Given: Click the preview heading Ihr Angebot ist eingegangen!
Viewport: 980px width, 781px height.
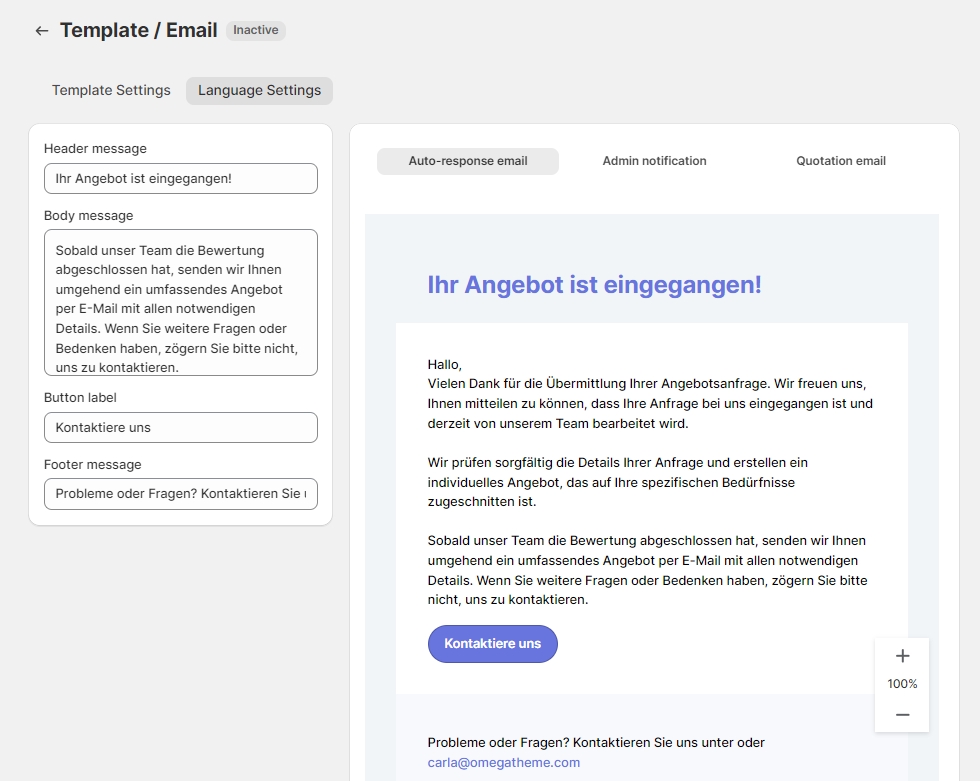Looking at the screenshot, I should click(594, 285).
